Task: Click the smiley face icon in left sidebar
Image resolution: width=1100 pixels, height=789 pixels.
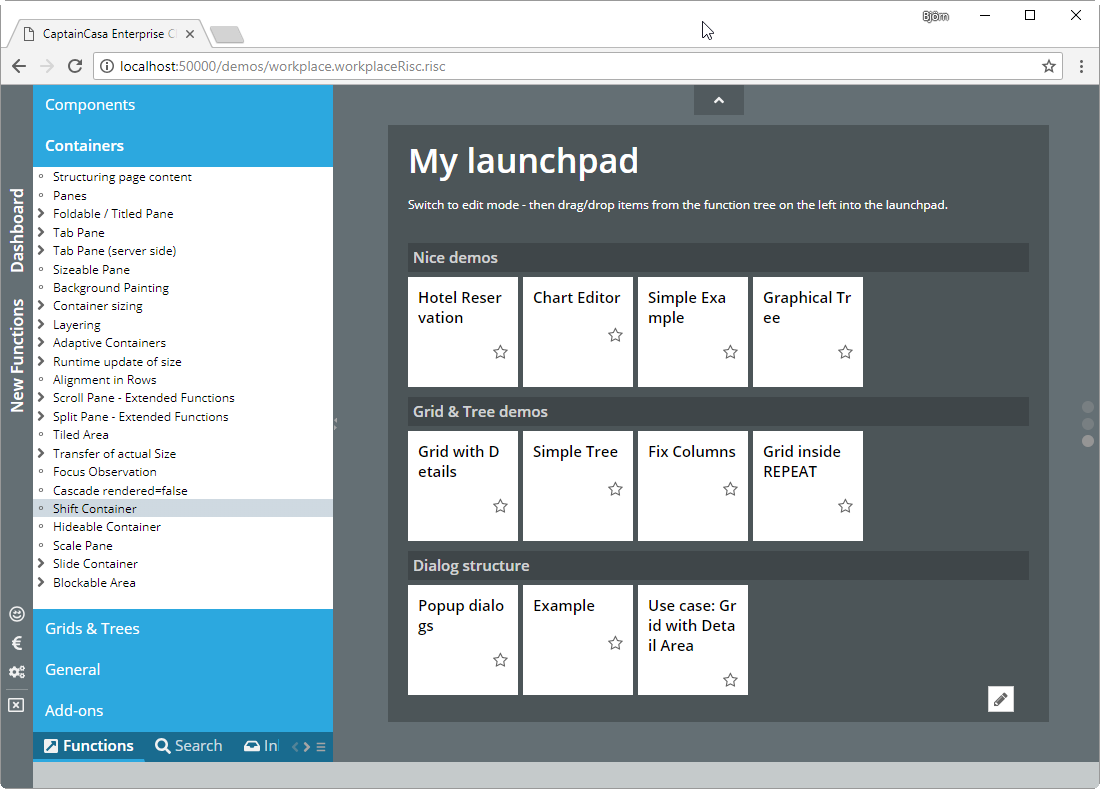Action: pos(16,614)
